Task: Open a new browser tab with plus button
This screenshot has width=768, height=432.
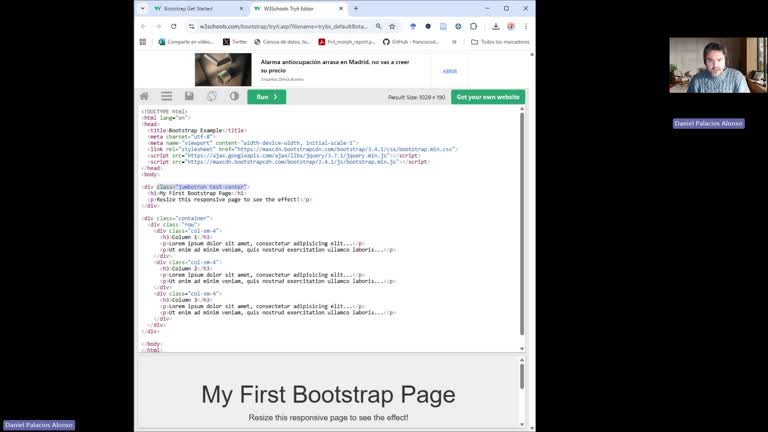Action: point(356,9)
